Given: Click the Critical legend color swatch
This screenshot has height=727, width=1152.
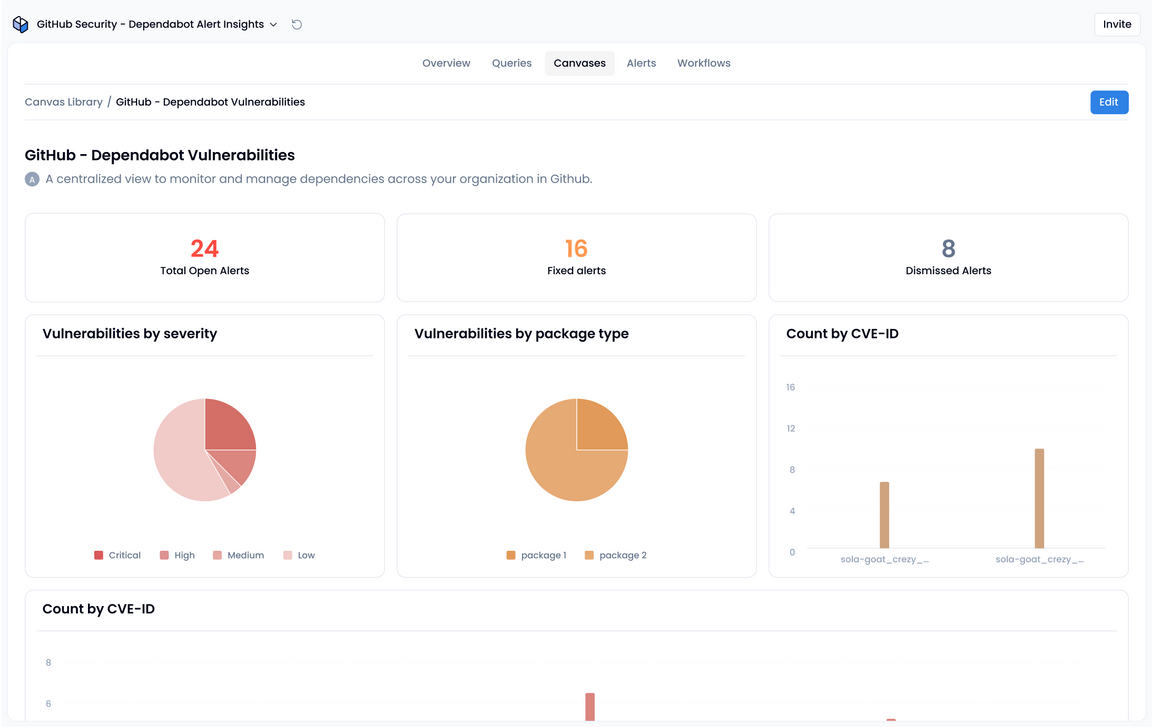Looking at the screenshot, I should pyautogui.click(x=98, y=555).
